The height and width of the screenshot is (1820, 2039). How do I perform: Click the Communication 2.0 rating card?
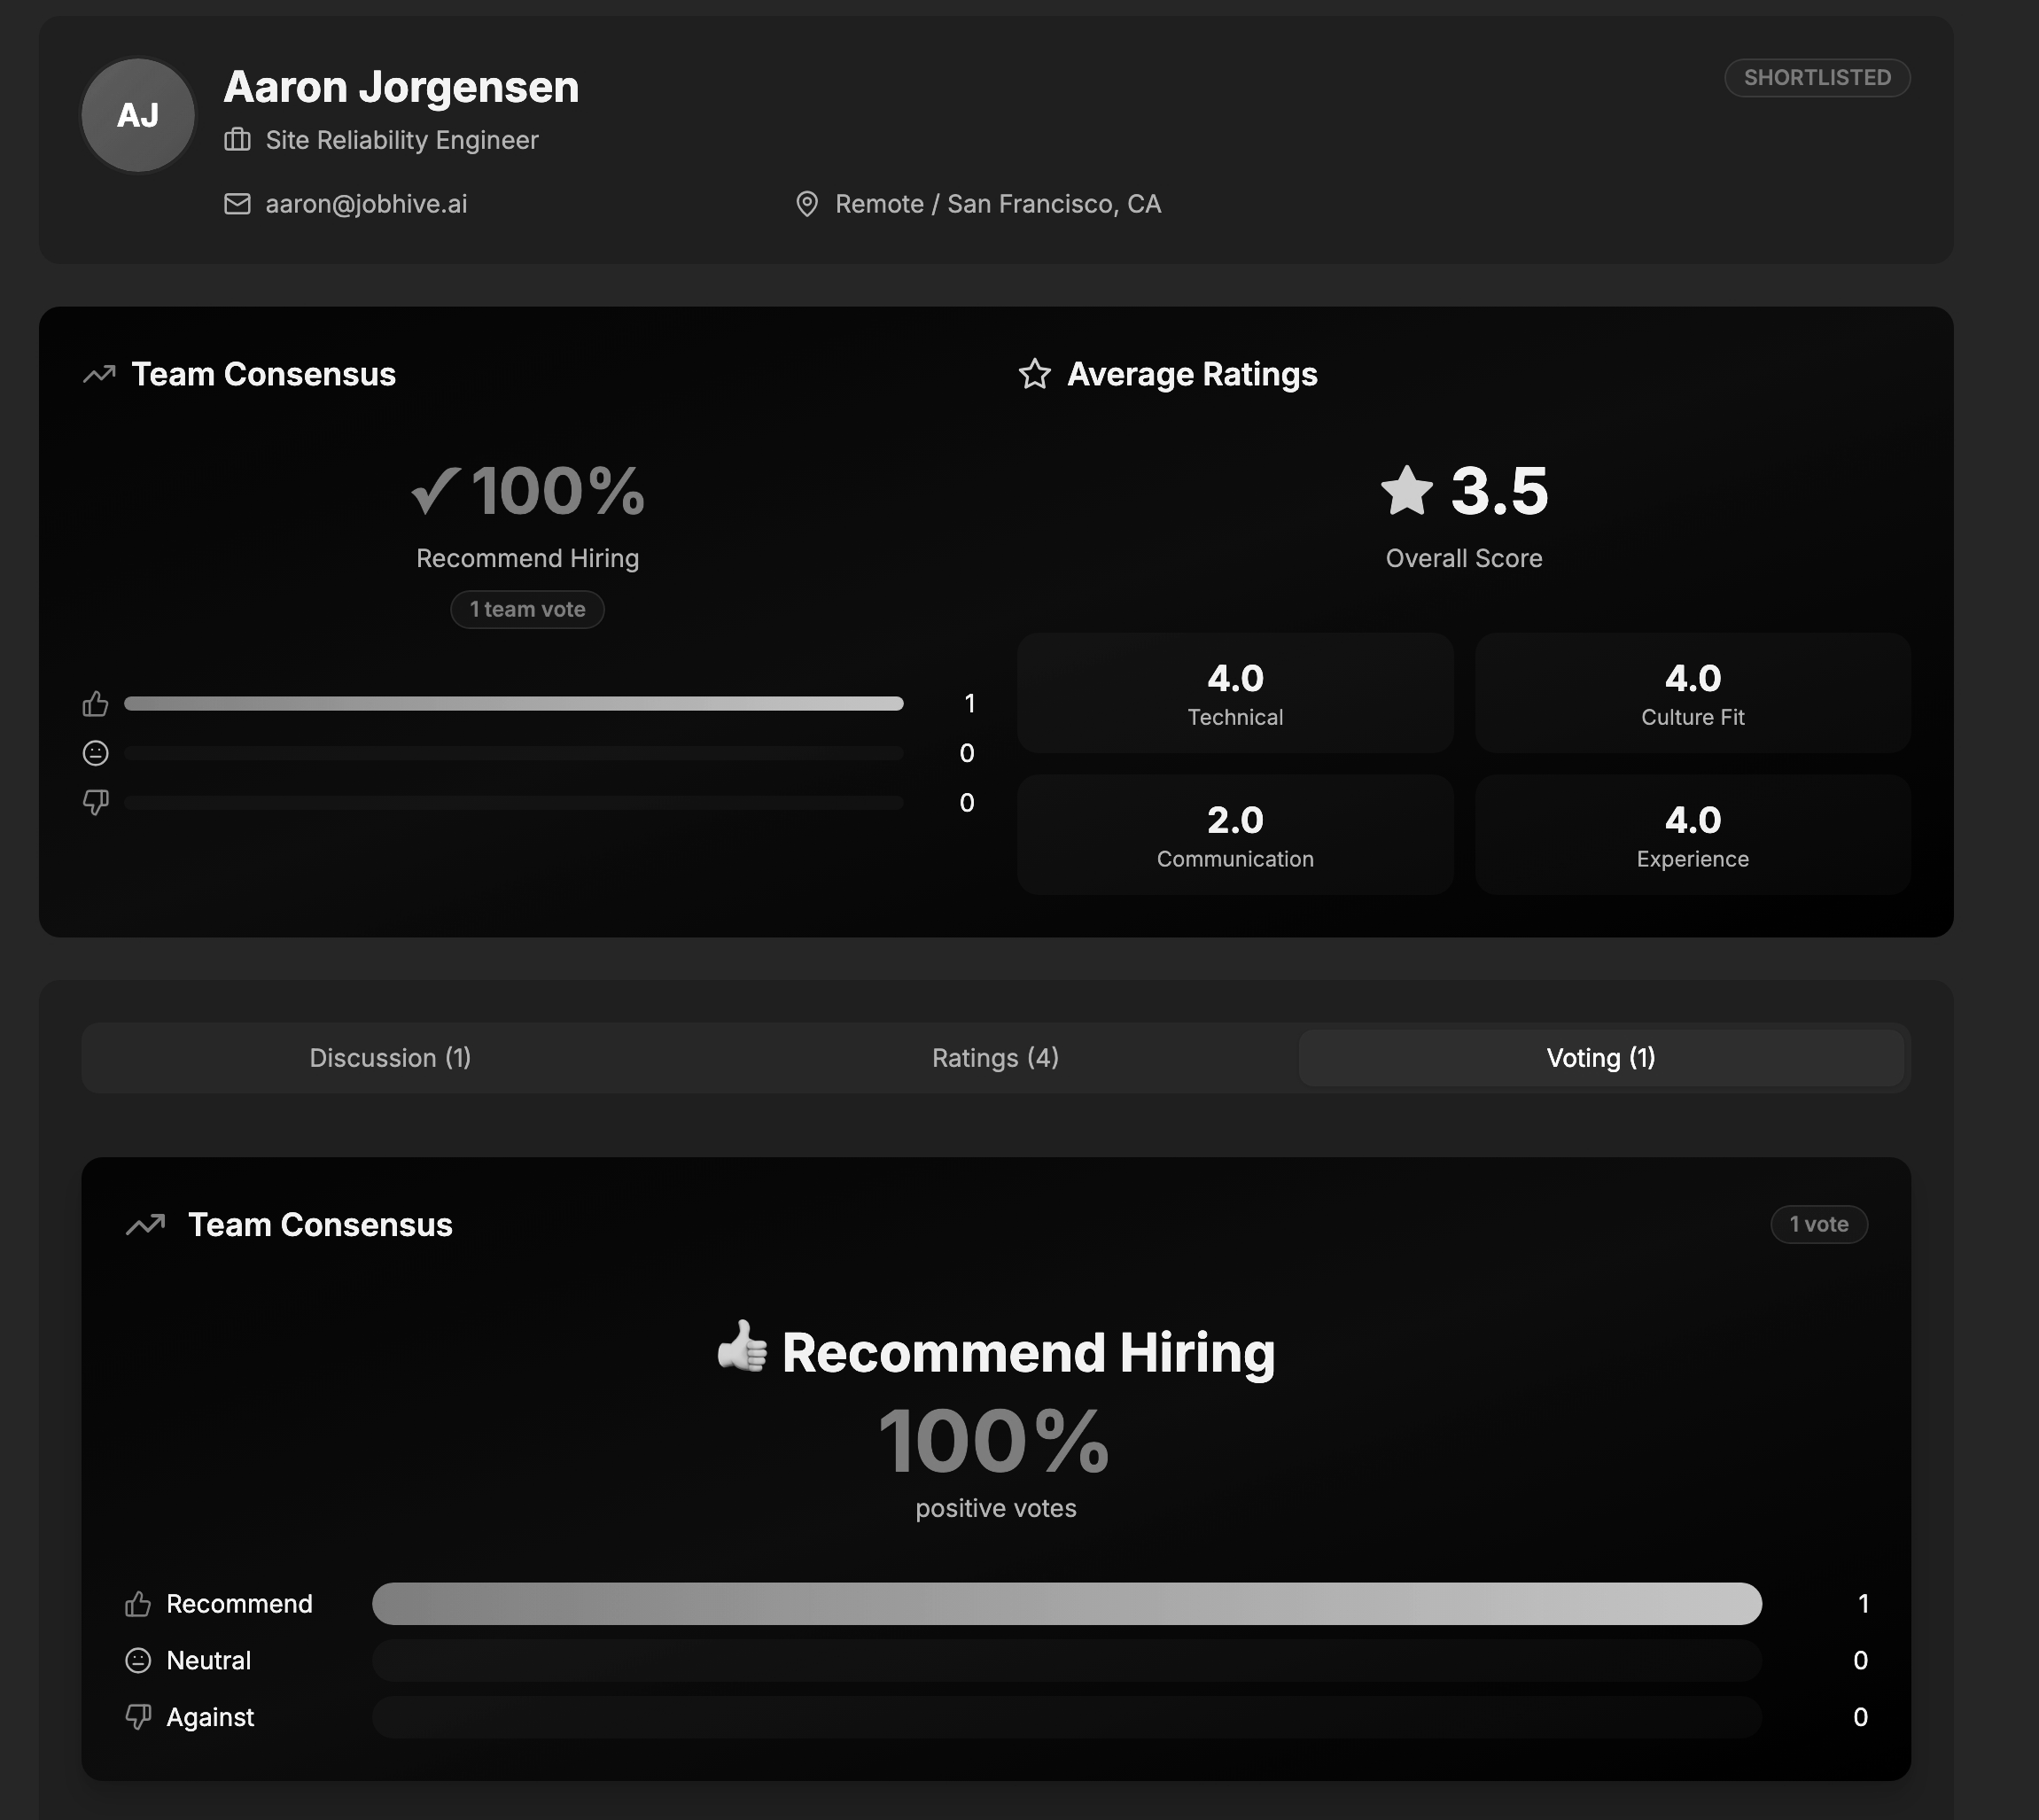point(1234,834)
